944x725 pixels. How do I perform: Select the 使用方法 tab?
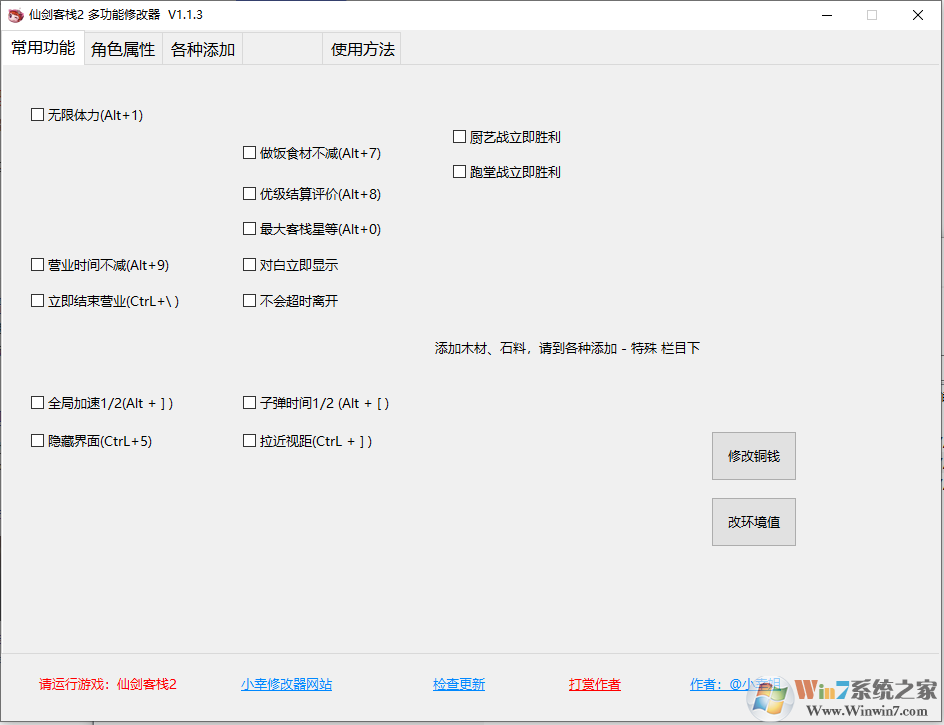tap(361, 48)
